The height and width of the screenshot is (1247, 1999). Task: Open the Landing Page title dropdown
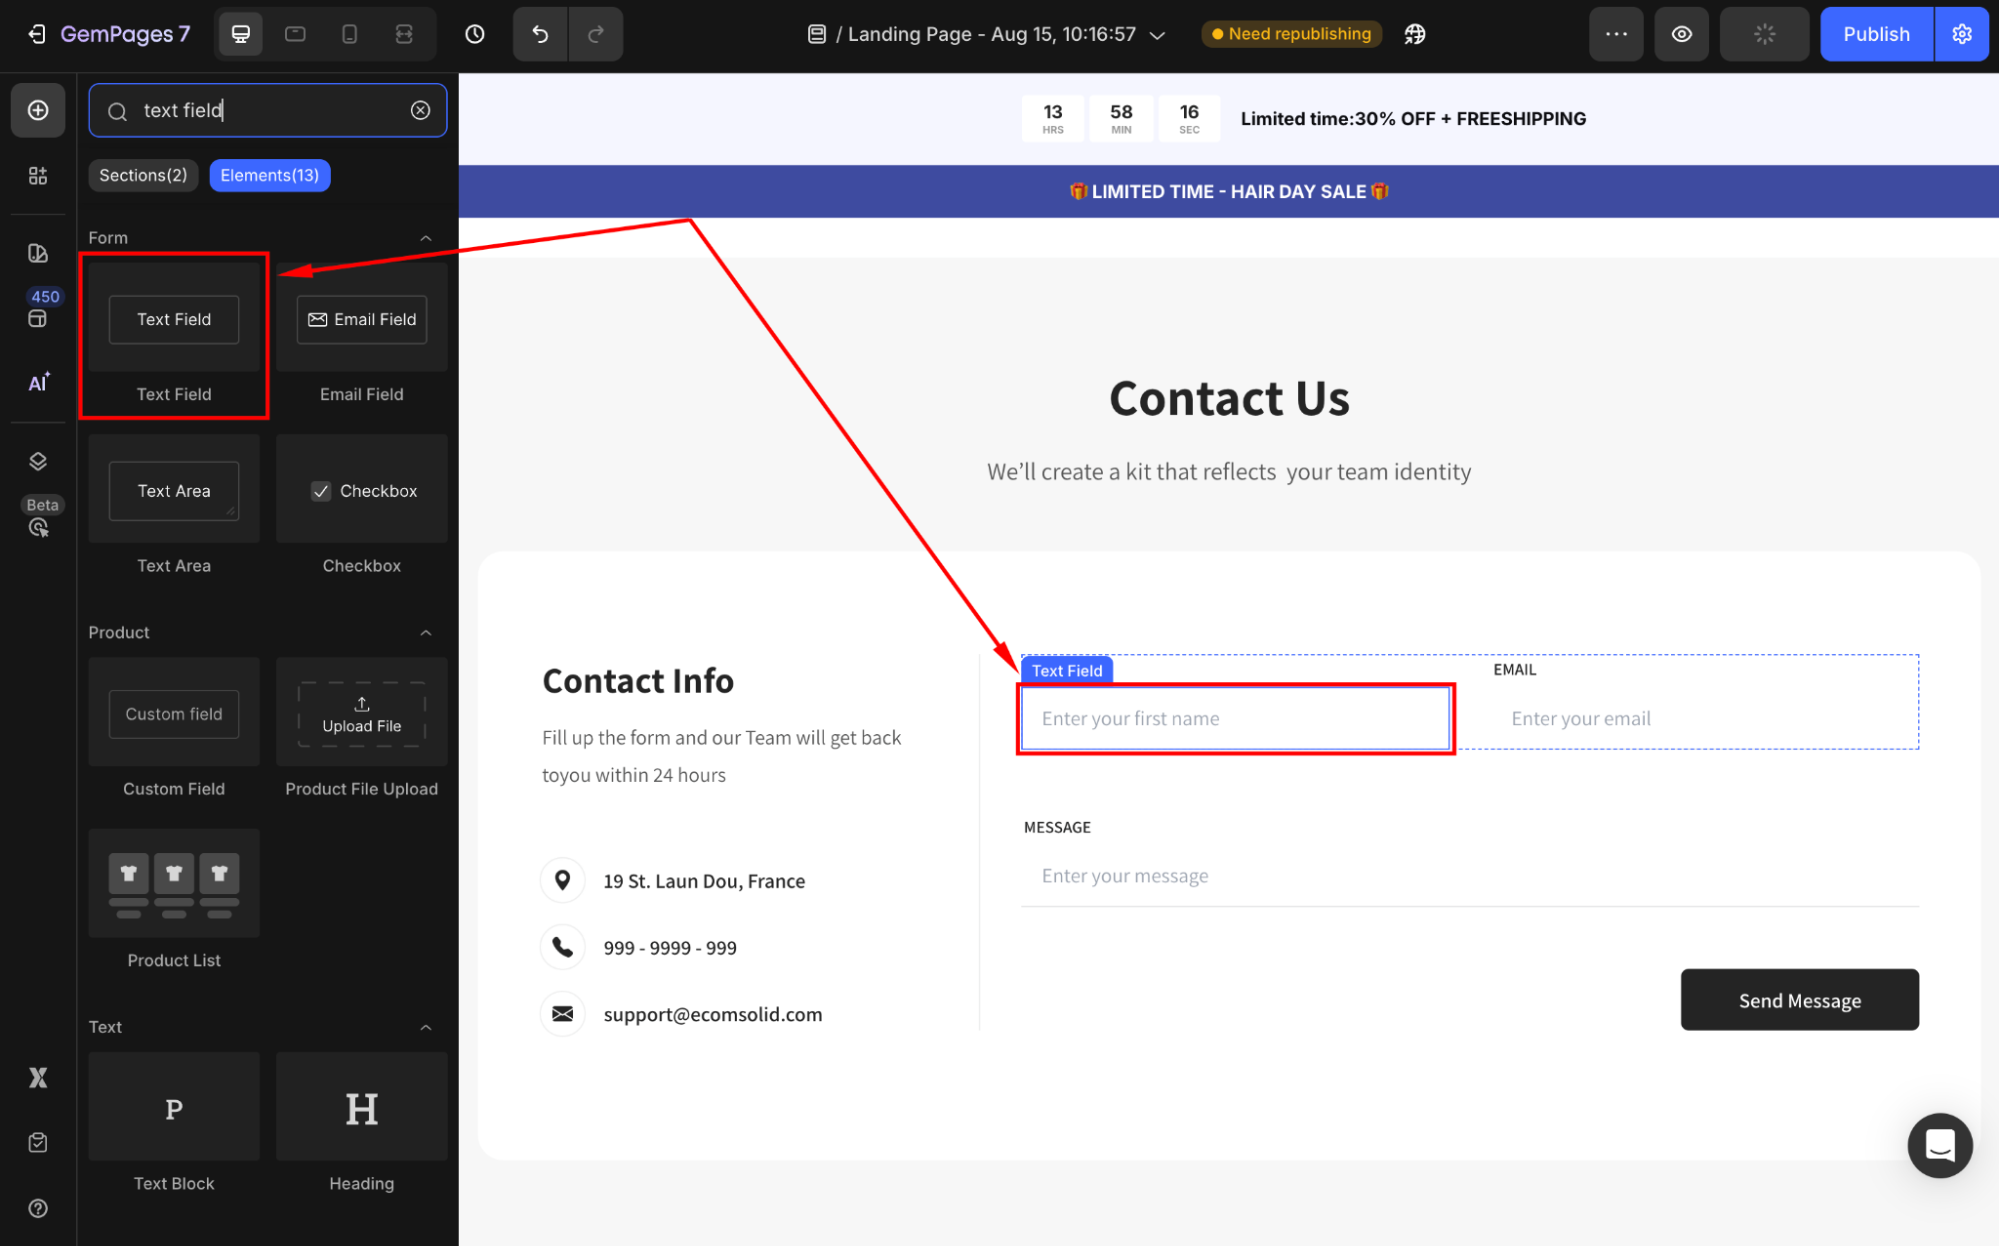coord(1157,35)
